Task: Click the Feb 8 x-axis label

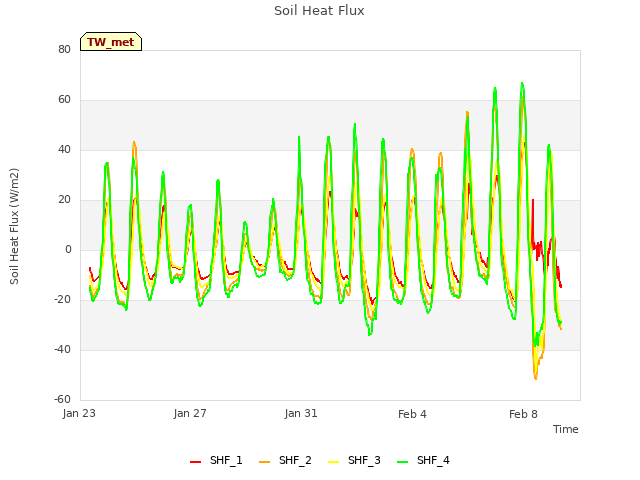Action: click(x=523, y=414)
